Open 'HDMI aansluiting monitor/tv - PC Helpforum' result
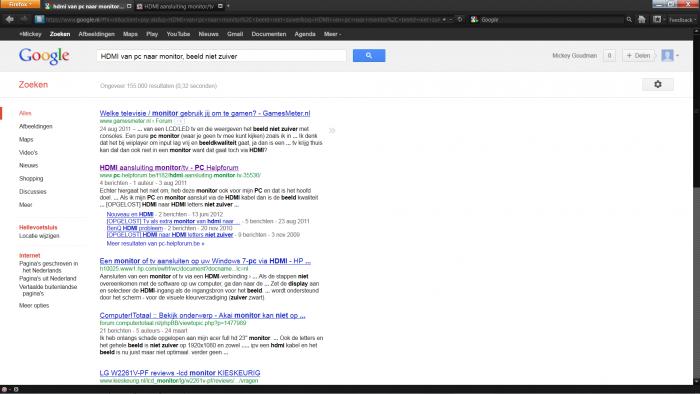Screen dimensions: 700x394 pos(169,168)
